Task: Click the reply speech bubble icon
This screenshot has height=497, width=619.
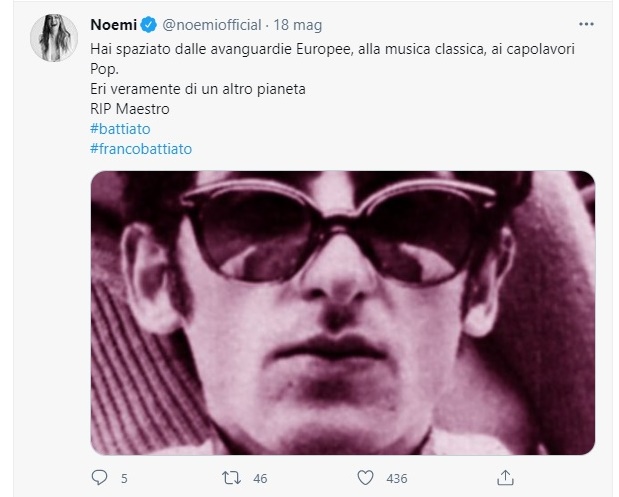Action: [99, 478]
